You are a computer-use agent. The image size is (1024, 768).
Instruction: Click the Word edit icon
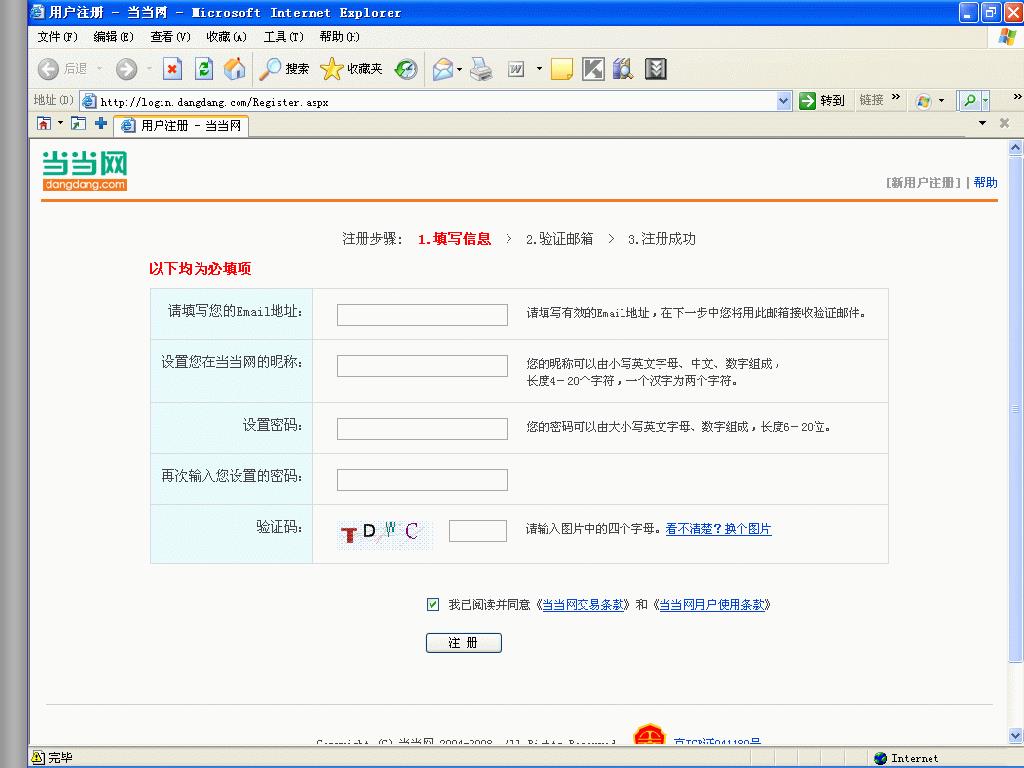point(516,69)
